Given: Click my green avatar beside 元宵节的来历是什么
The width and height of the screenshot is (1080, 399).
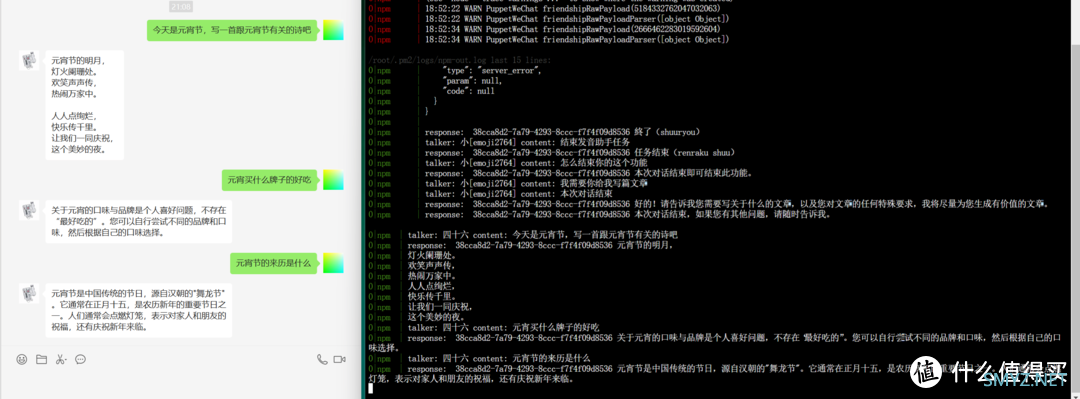Looking at the screenshot, I should 333,263.
